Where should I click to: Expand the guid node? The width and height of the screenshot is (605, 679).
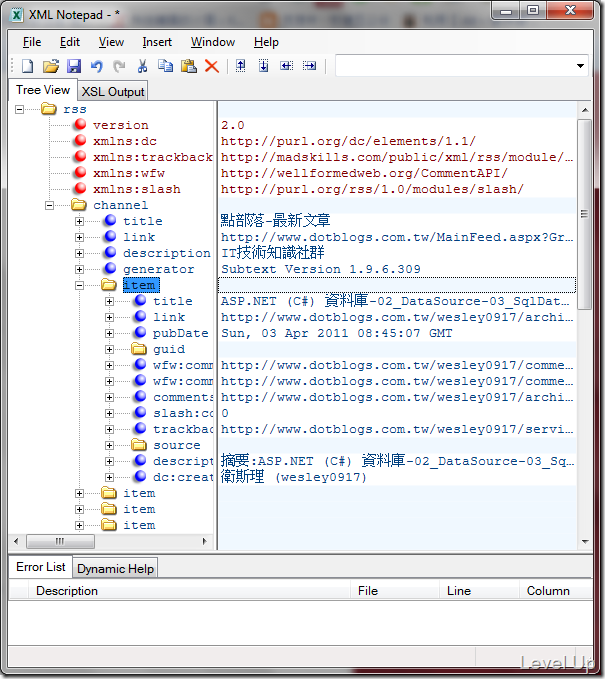pos(109,349)
